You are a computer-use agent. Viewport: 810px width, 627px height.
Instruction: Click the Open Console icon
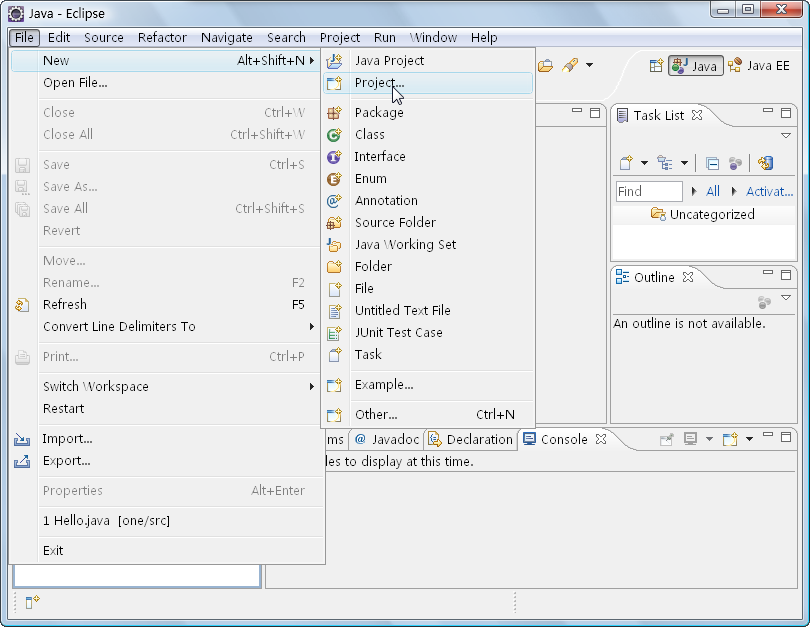[730, 439]
